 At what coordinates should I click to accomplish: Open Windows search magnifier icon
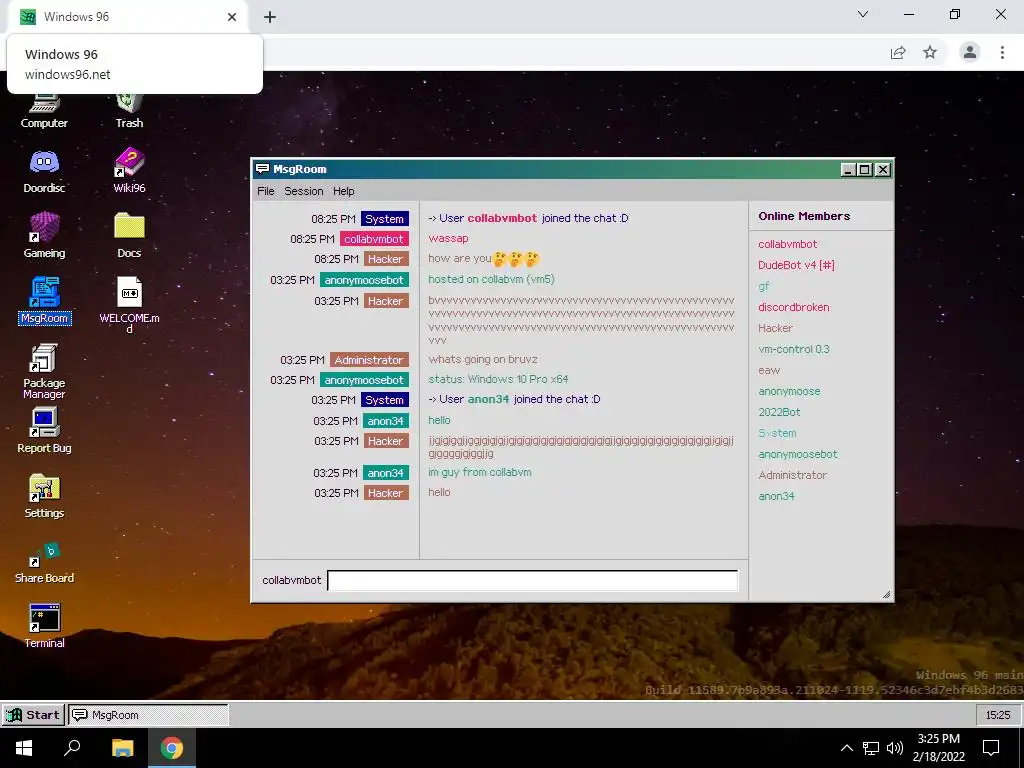[72, 748]
